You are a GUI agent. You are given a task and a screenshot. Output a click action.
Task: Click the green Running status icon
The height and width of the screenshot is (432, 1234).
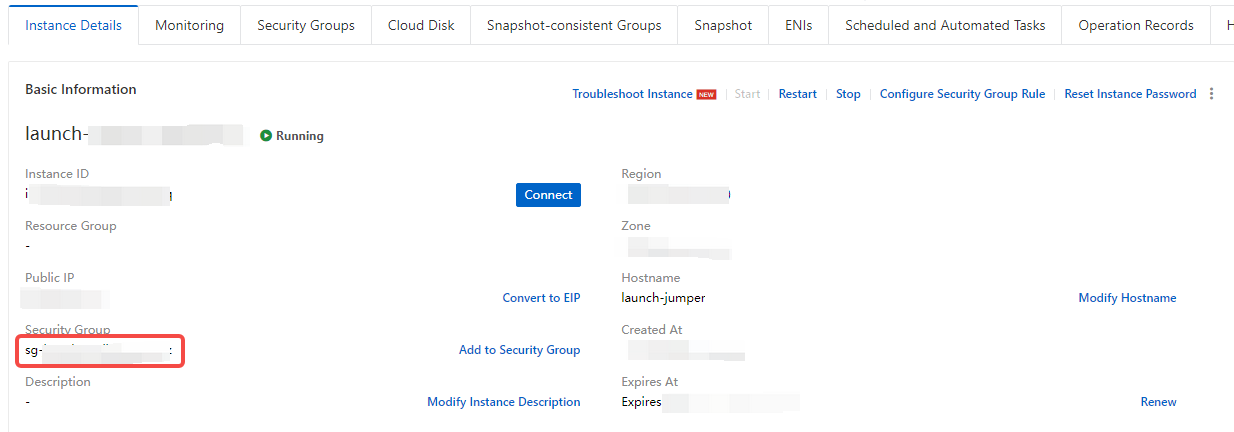[266, 136]
